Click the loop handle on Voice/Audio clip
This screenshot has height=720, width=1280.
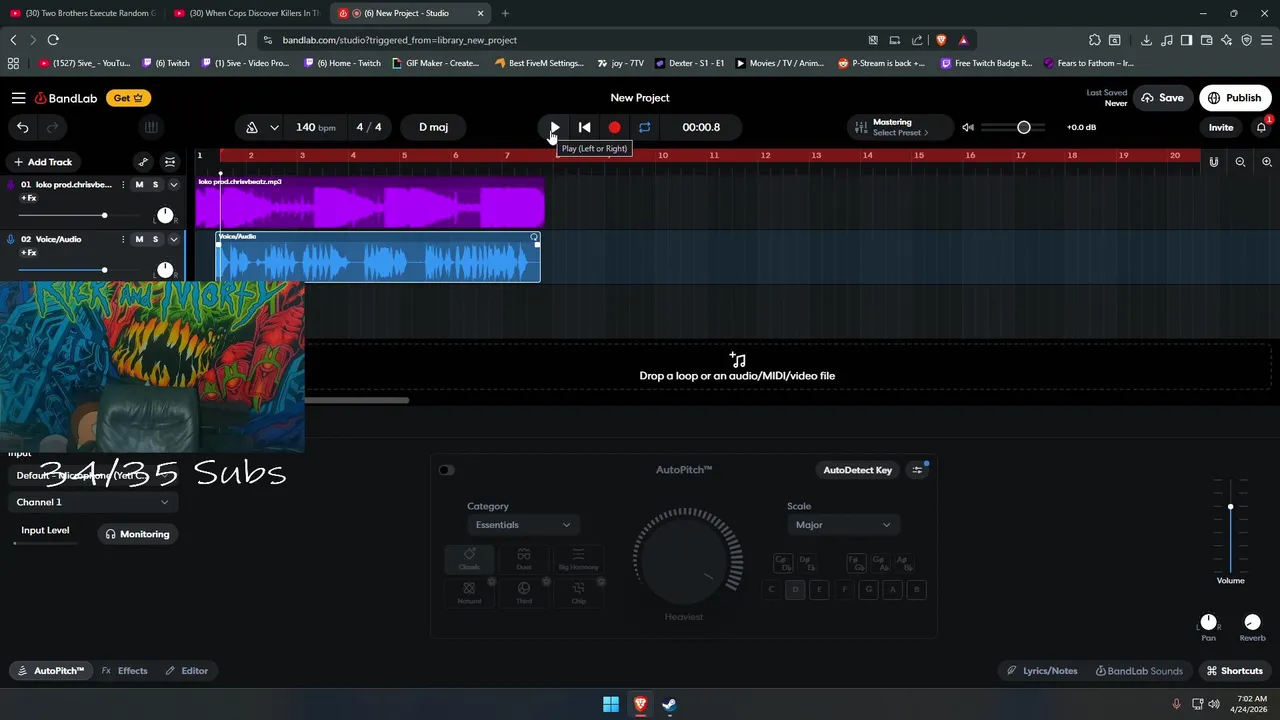pos(534,237)
